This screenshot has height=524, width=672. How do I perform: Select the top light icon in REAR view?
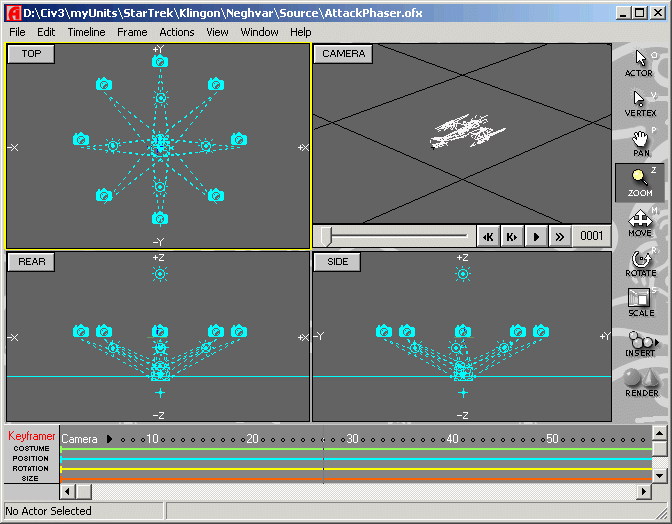[160, 274]
